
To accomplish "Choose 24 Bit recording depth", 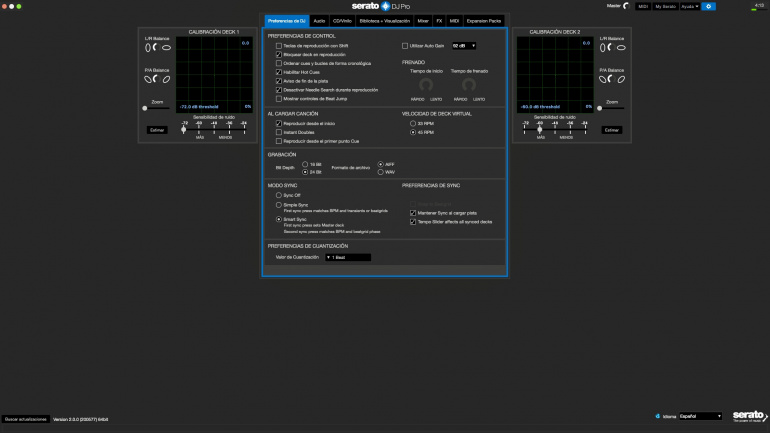I will [305, 172].
